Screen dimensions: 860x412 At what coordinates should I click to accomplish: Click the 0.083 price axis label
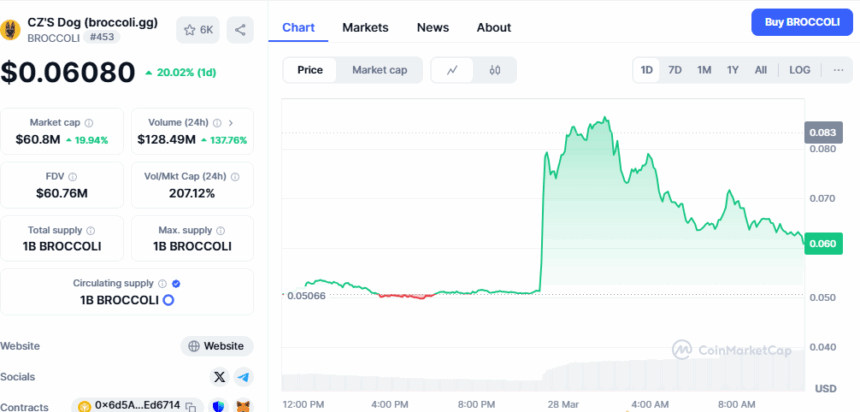[x=823, y=133]
